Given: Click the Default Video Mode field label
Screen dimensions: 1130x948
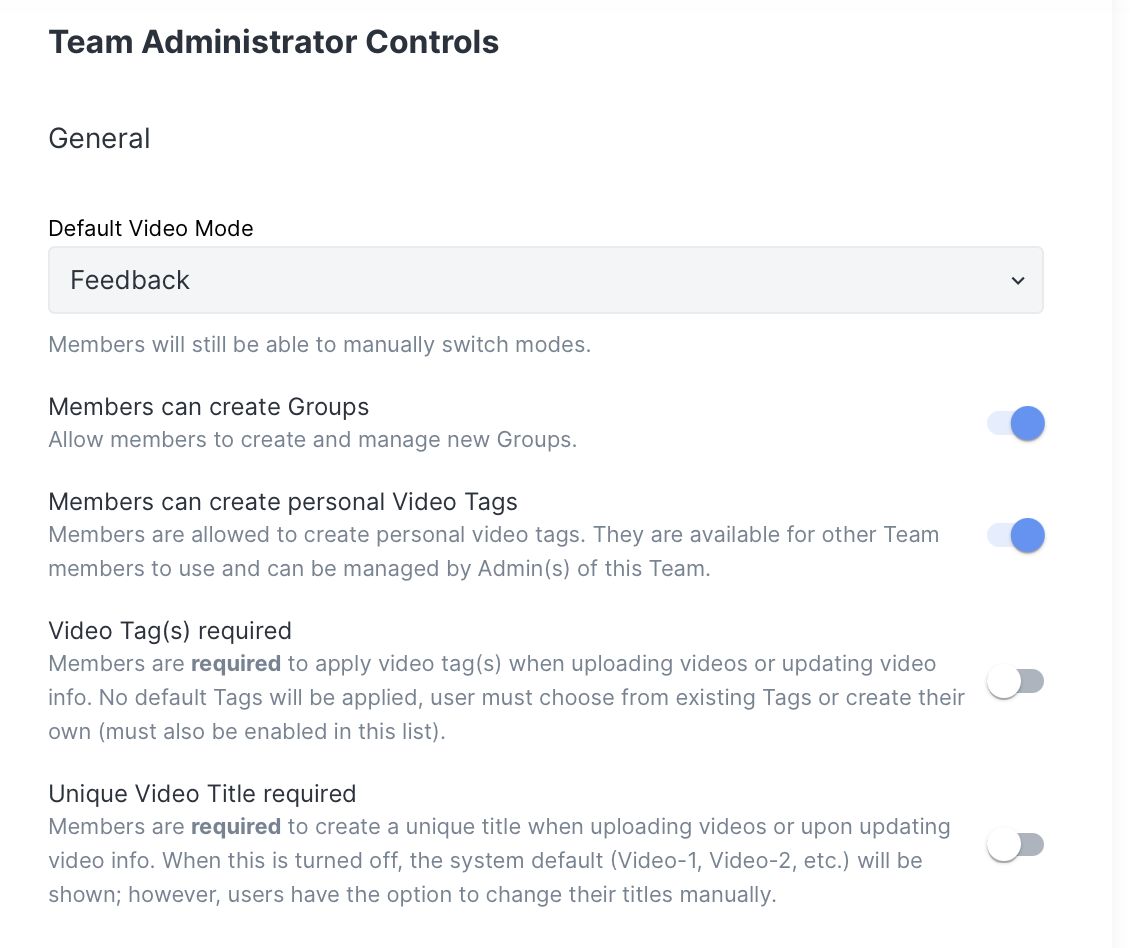Looking at the screenshot, I should pos(151,228).
